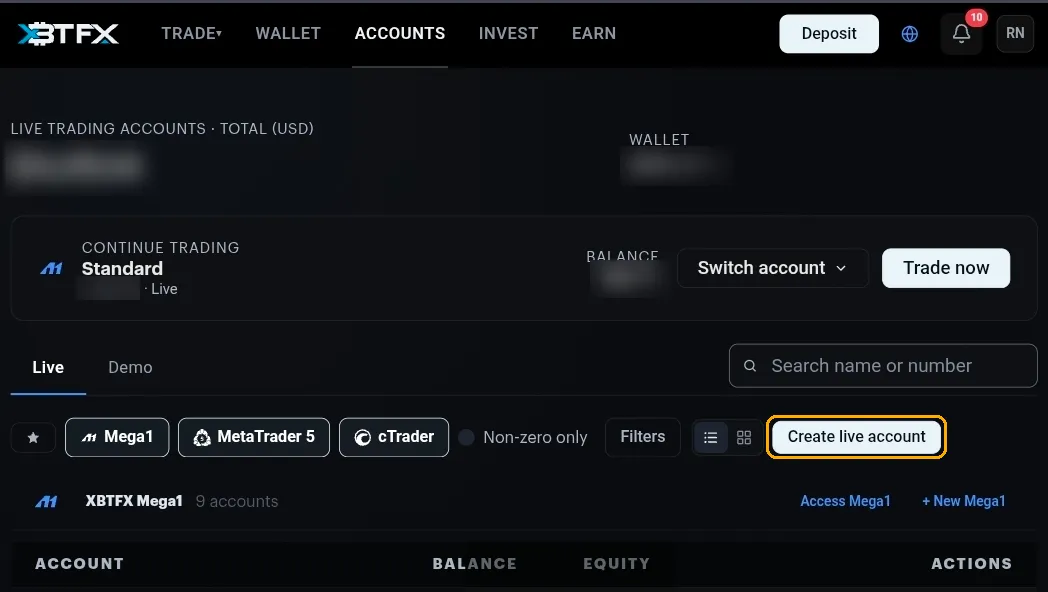Click the BALANCE column header
This screenshot has height=592, width=1048.
click(x=475, y=563)
